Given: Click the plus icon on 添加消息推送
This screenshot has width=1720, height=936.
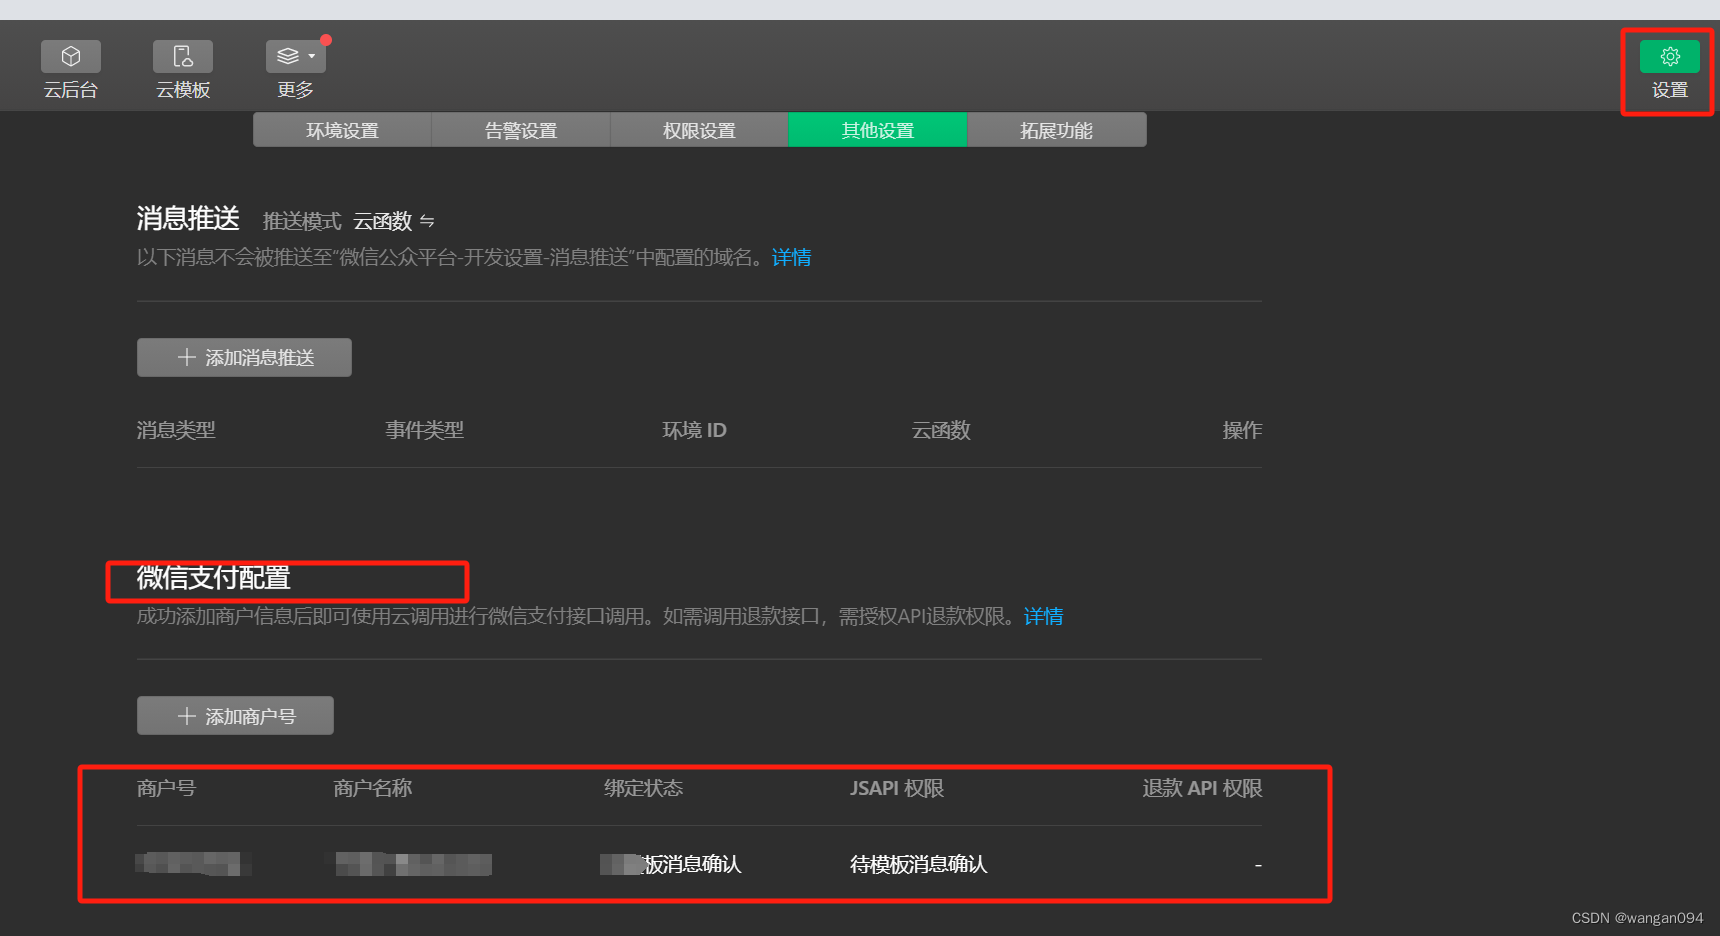Looking at the screenshot, I should tap(185, 357).
